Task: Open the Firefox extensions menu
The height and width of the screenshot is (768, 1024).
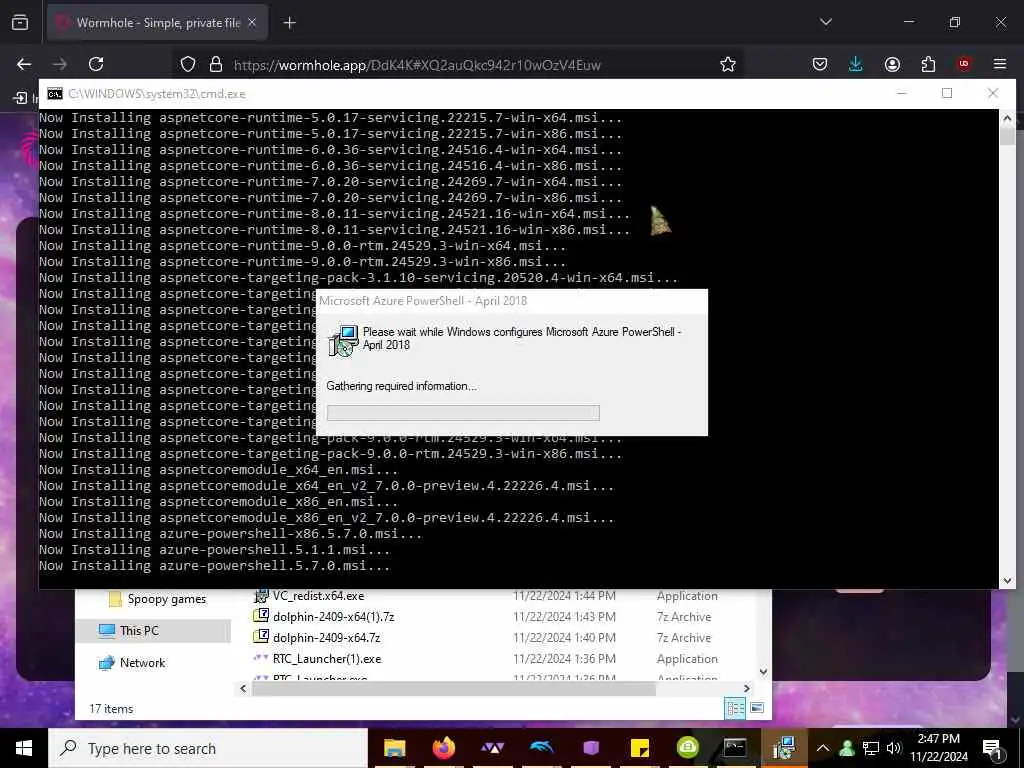Action: click(928, 64)
